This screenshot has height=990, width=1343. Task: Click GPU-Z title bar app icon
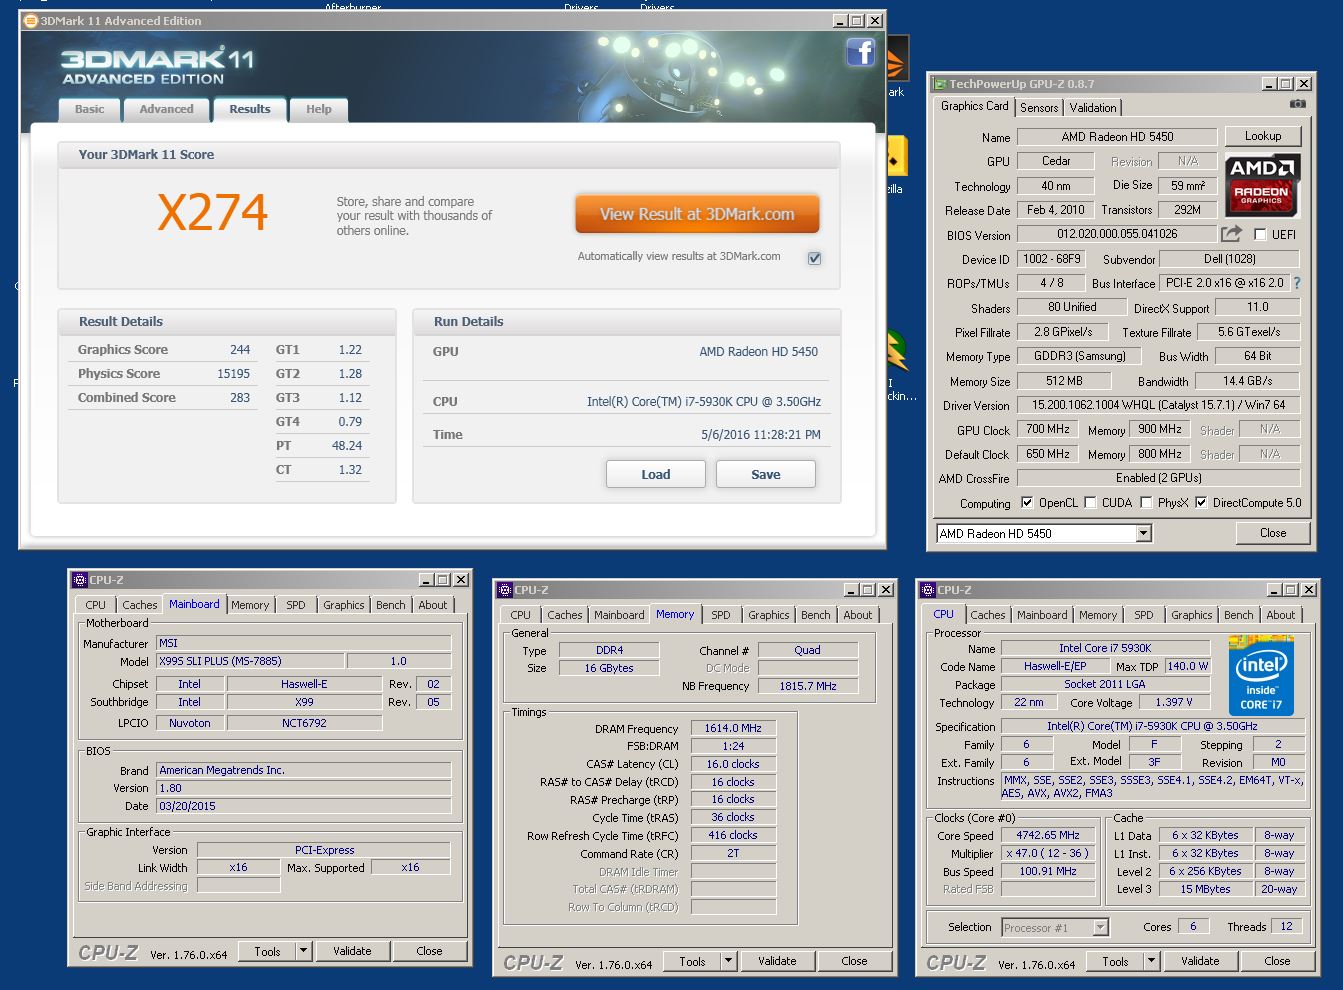point(939,84)
